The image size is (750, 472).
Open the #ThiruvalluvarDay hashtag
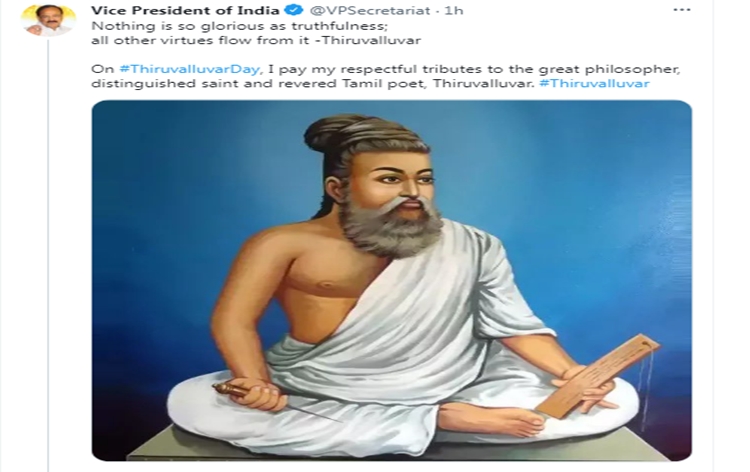click(x=189, y=69)
